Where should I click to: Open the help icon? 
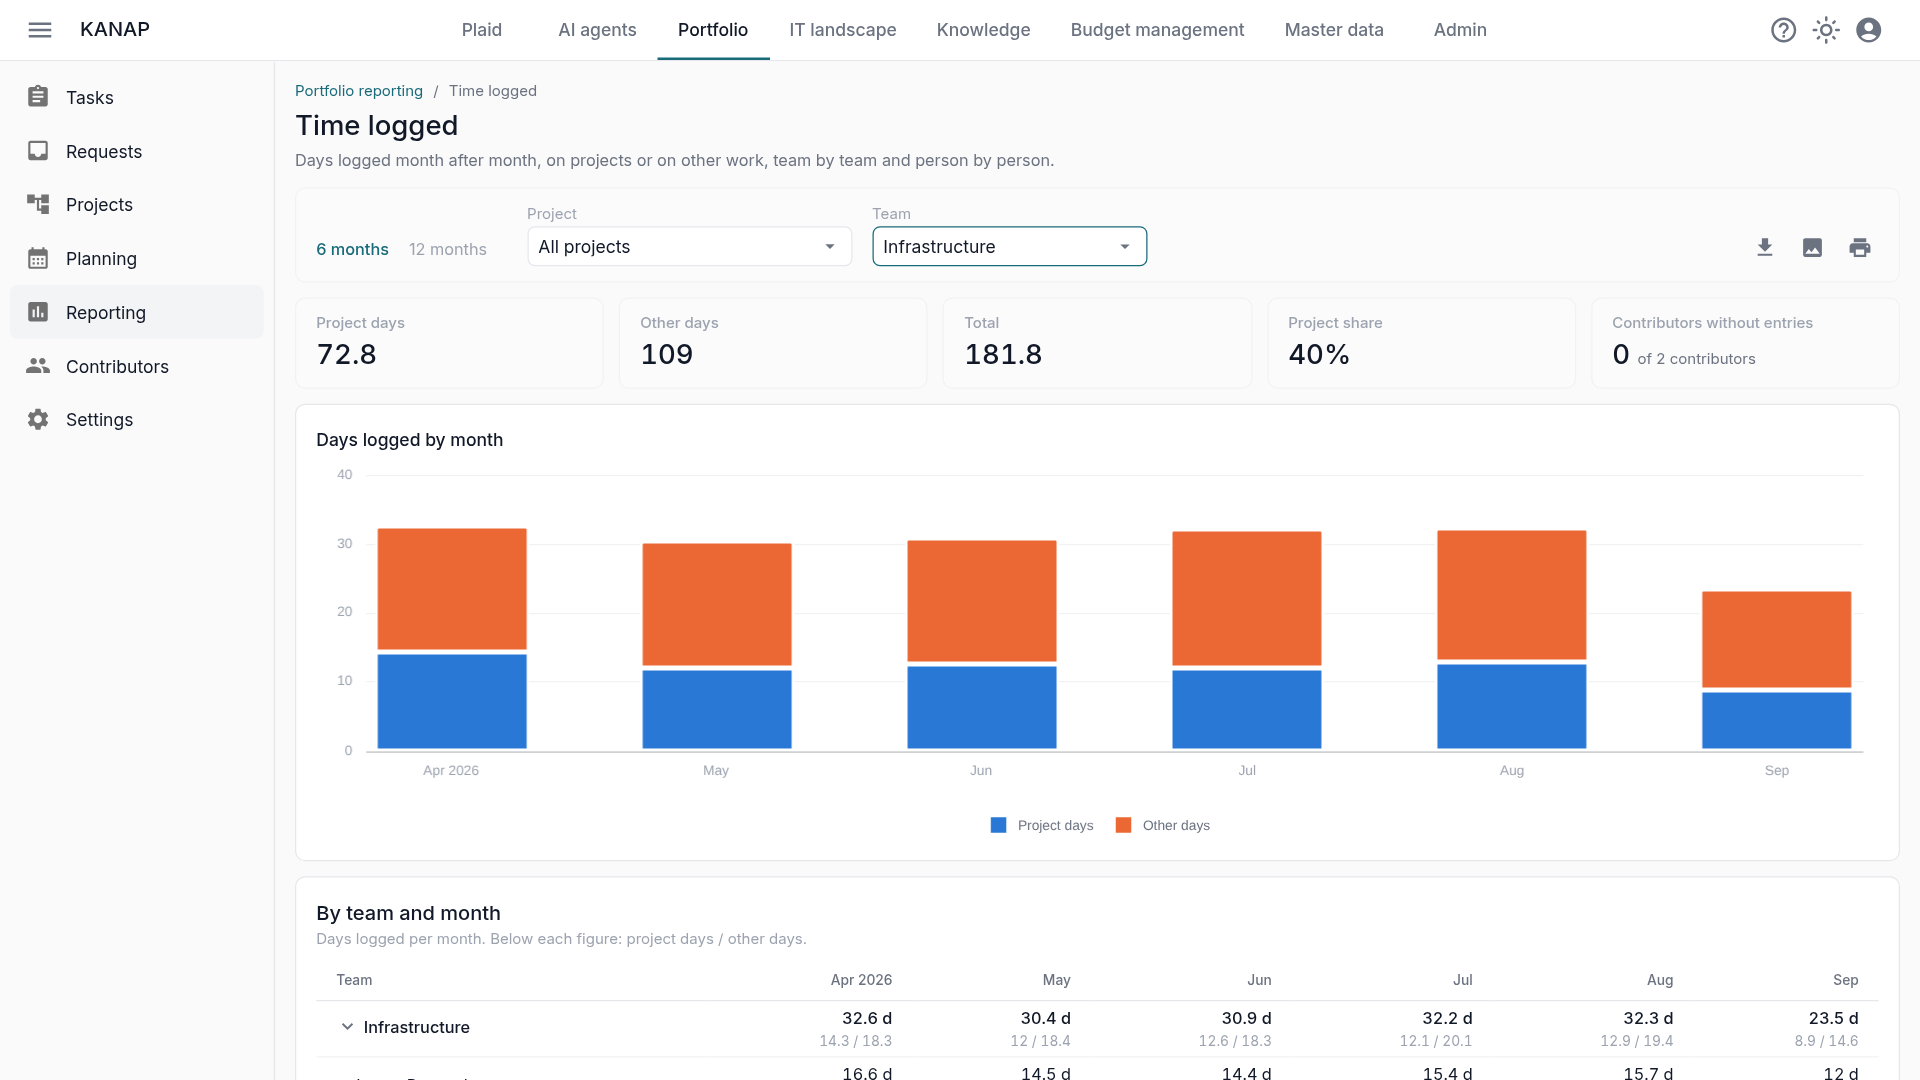click(x=1783, y=30)
